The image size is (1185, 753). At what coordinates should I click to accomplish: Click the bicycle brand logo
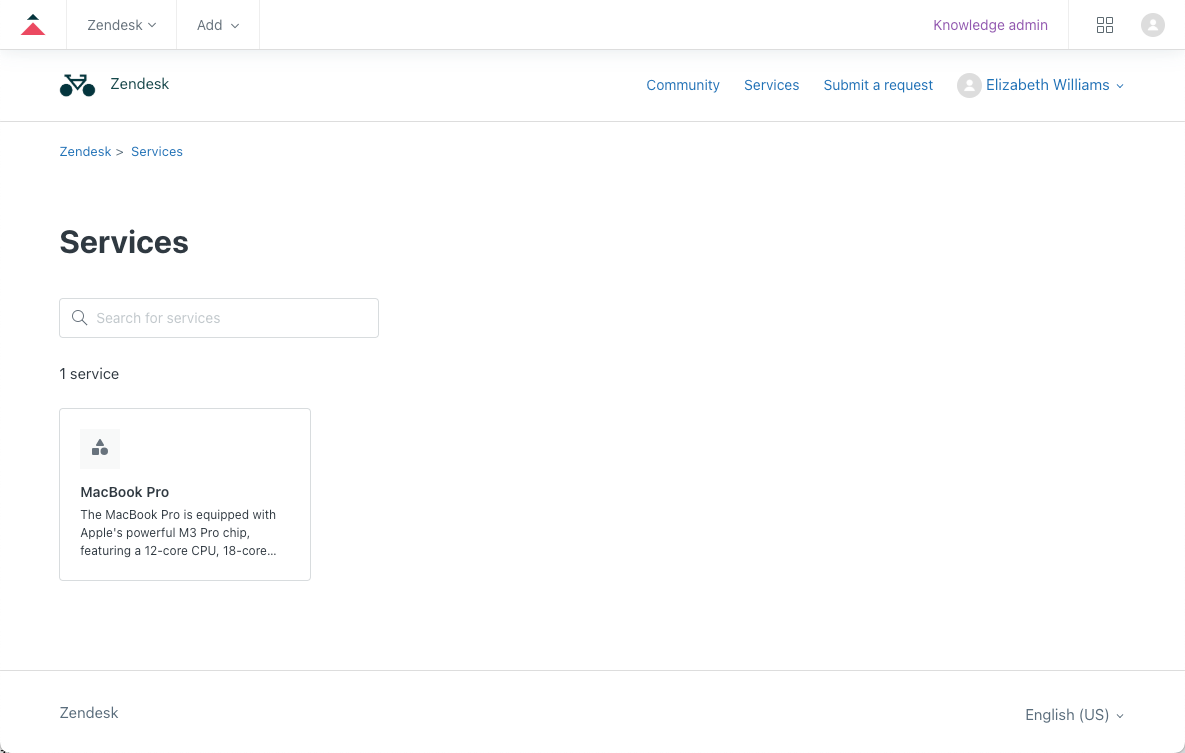point(77,85)
